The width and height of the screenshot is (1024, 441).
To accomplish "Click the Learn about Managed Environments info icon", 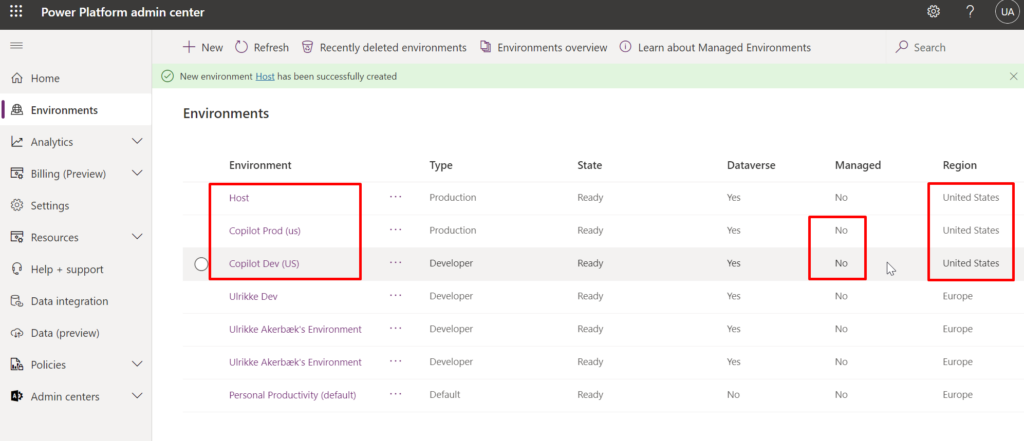I will pos(625,47).
